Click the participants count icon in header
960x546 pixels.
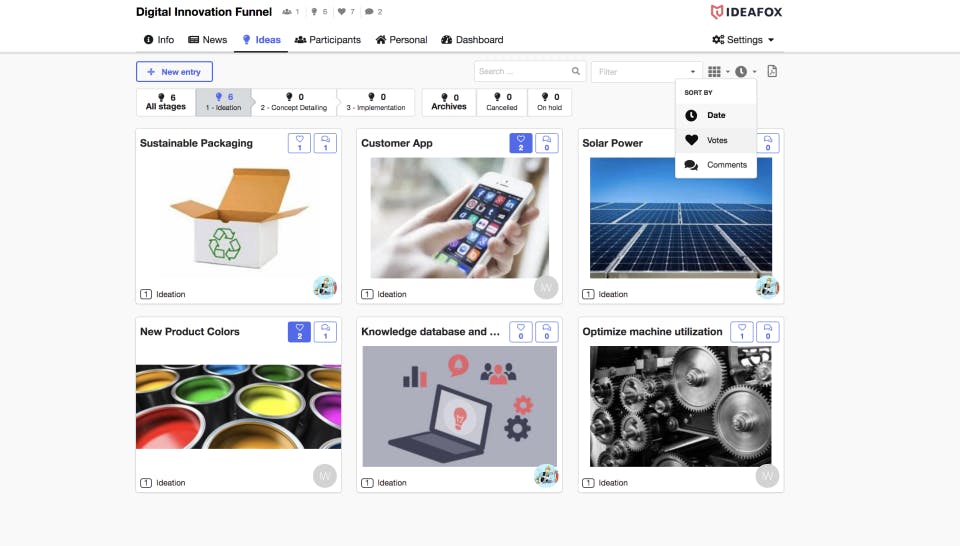coord(287,12)
